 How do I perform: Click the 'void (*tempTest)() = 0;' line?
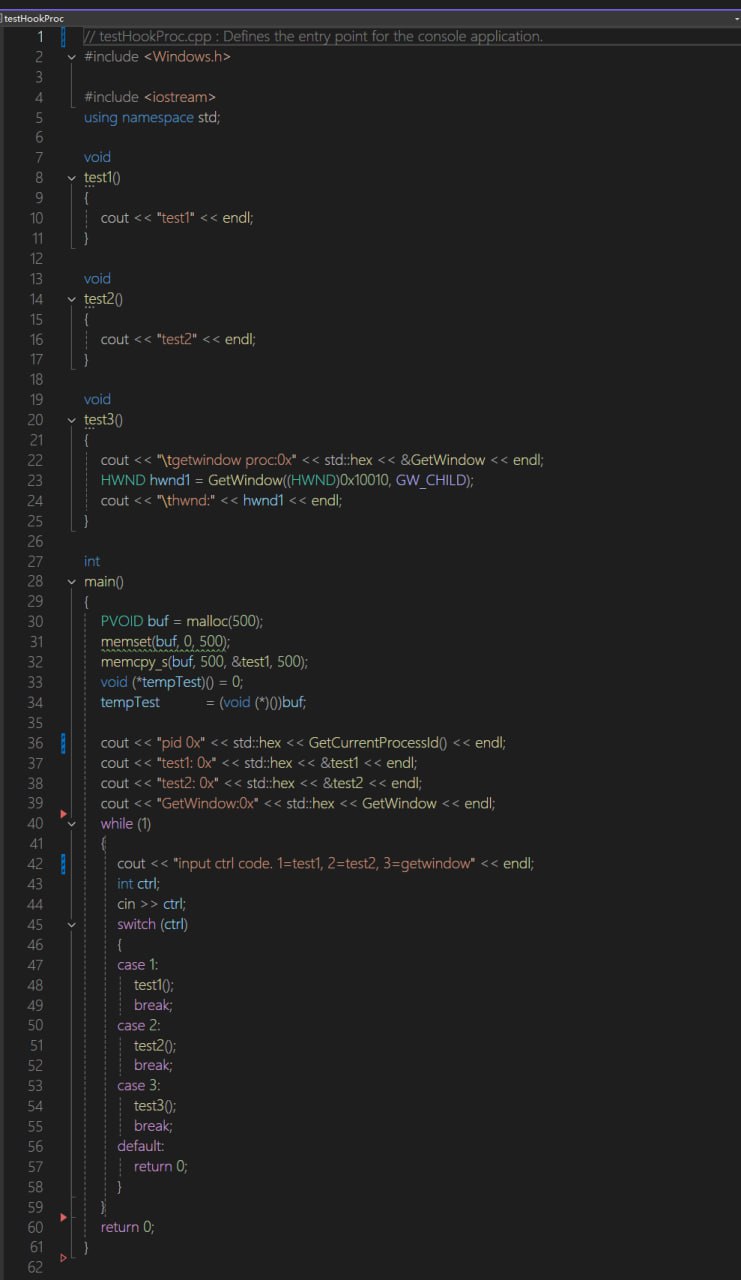172,682
